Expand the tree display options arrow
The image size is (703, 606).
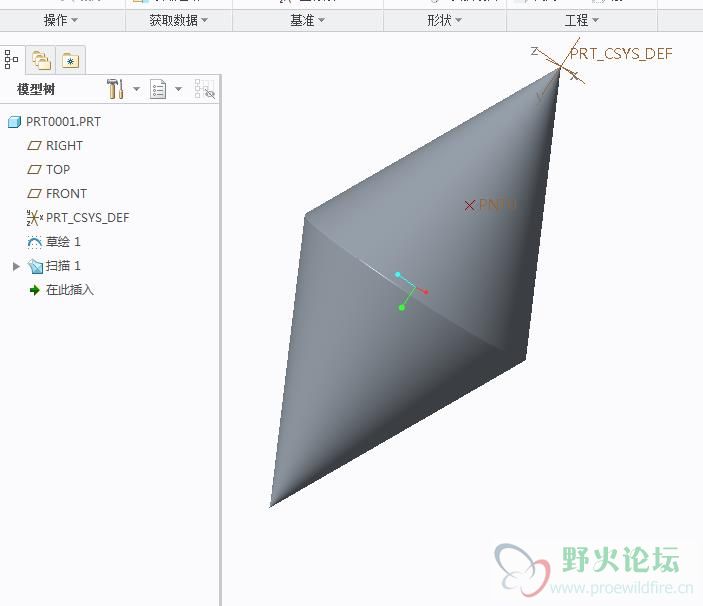click(x=178, y=89)
